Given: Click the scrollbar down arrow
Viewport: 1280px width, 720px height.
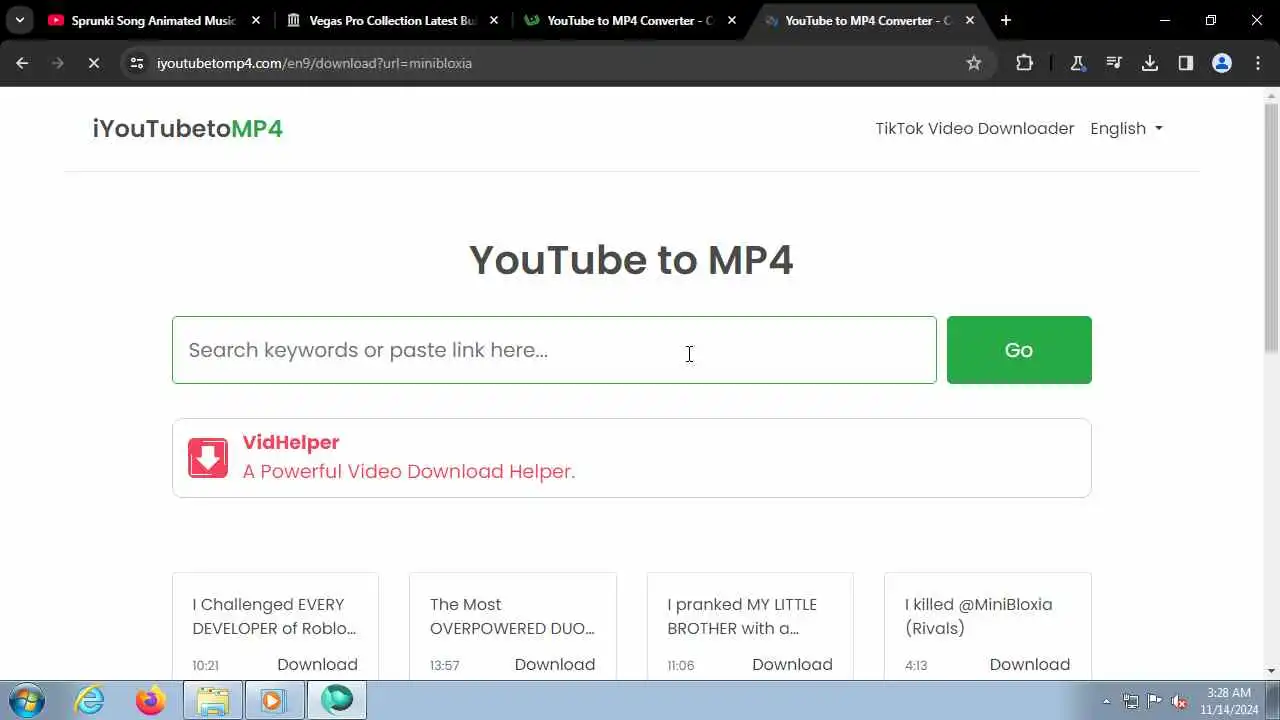Looking at the screenshot, I should pos(1271,671).
